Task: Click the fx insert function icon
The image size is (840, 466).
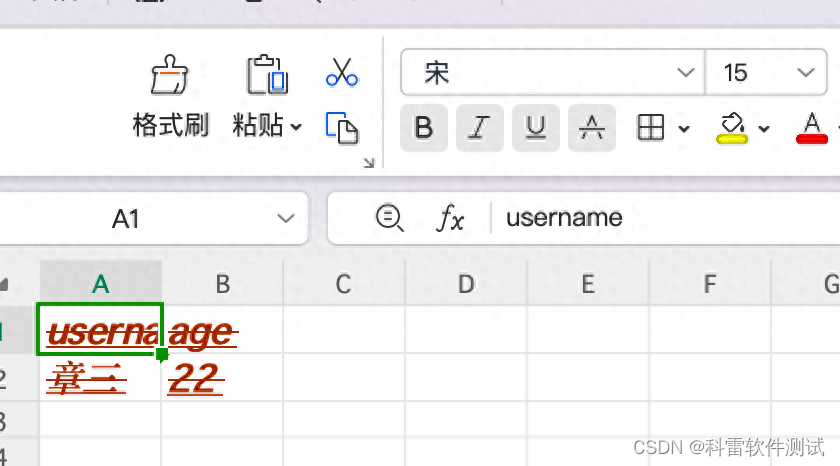Action: [x=450, y=218]
